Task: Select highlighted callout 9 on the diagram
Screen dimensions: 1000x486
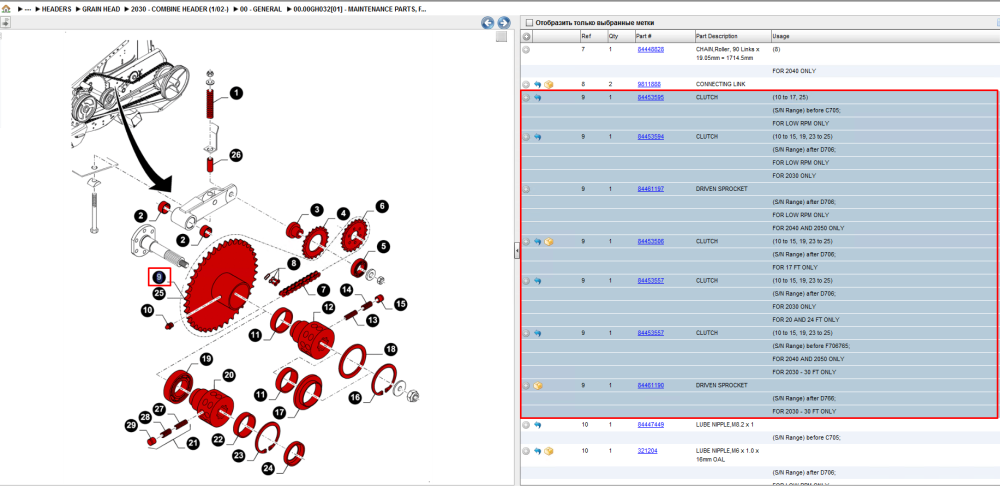Action: [x=159, y=277]
